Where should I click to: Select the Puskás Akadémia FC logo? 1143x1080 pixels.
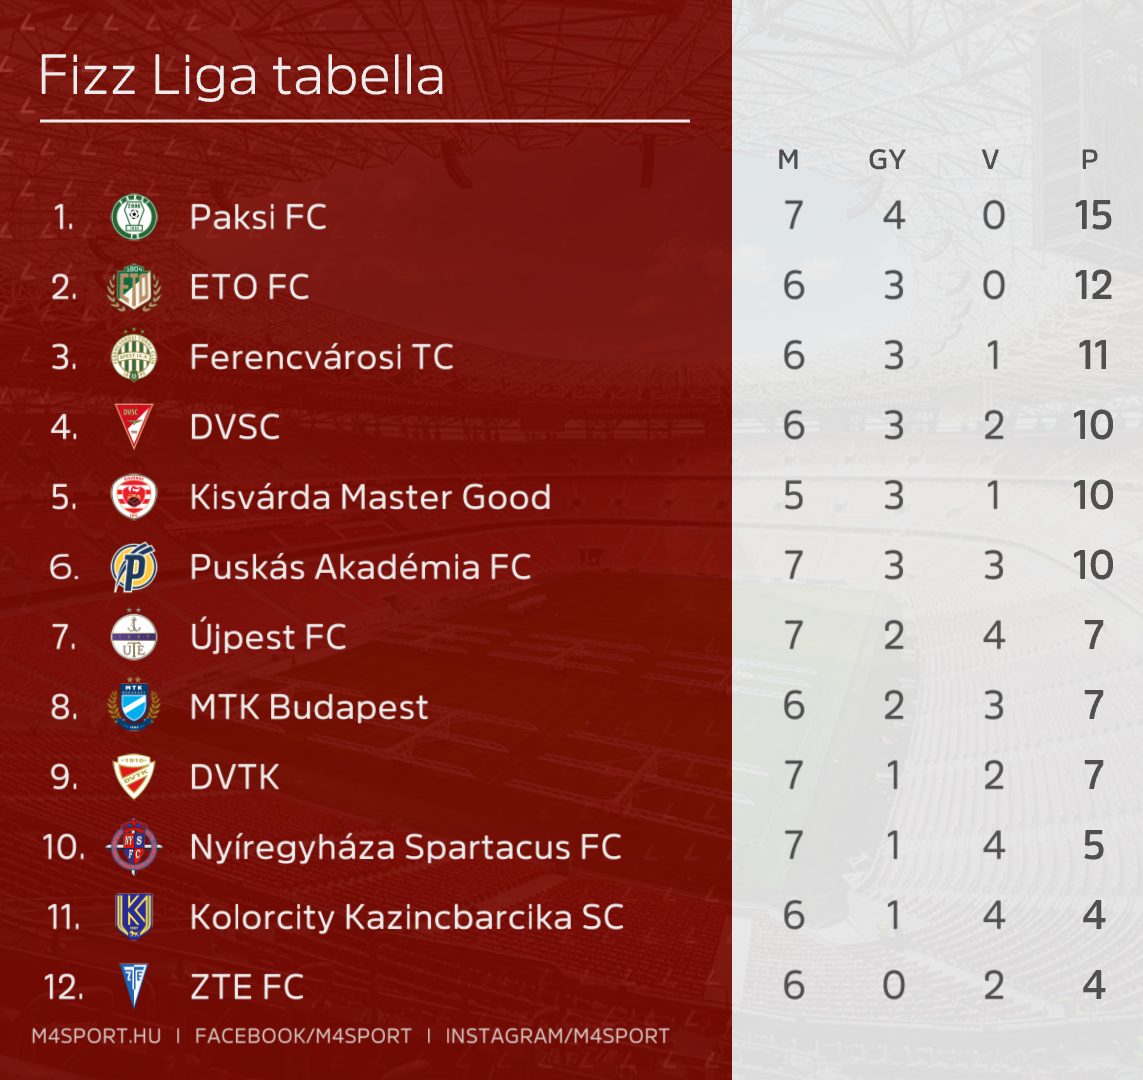pos(134,567)
